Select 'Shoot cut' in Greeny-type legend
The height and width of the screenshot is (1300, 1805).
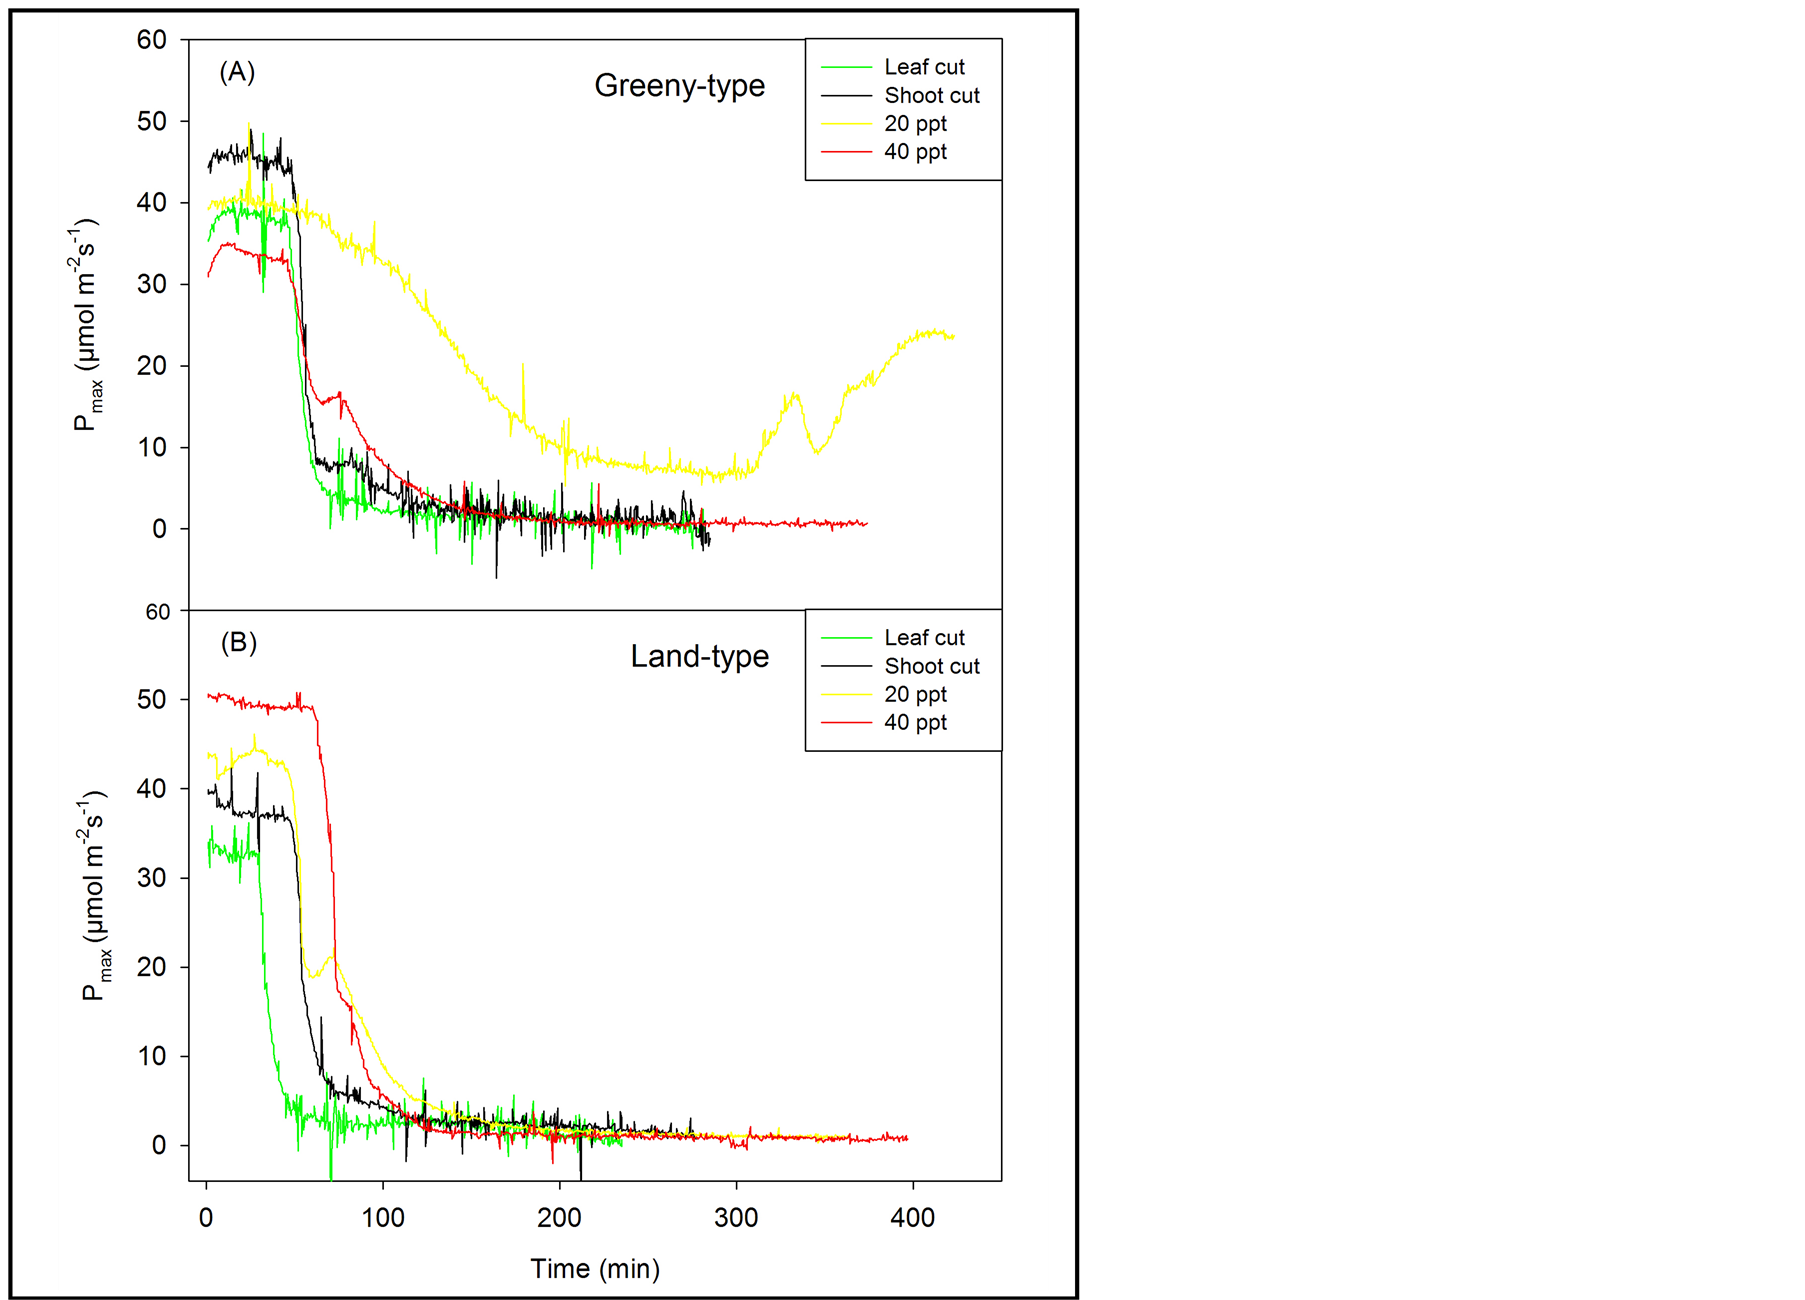932,96
